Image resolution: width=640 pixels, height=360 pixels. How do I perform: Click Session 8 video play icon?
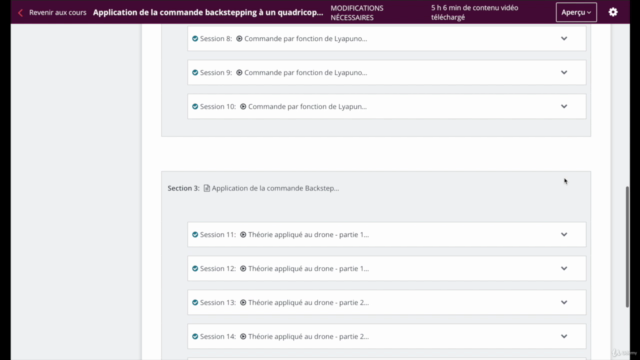click(239, 39)
